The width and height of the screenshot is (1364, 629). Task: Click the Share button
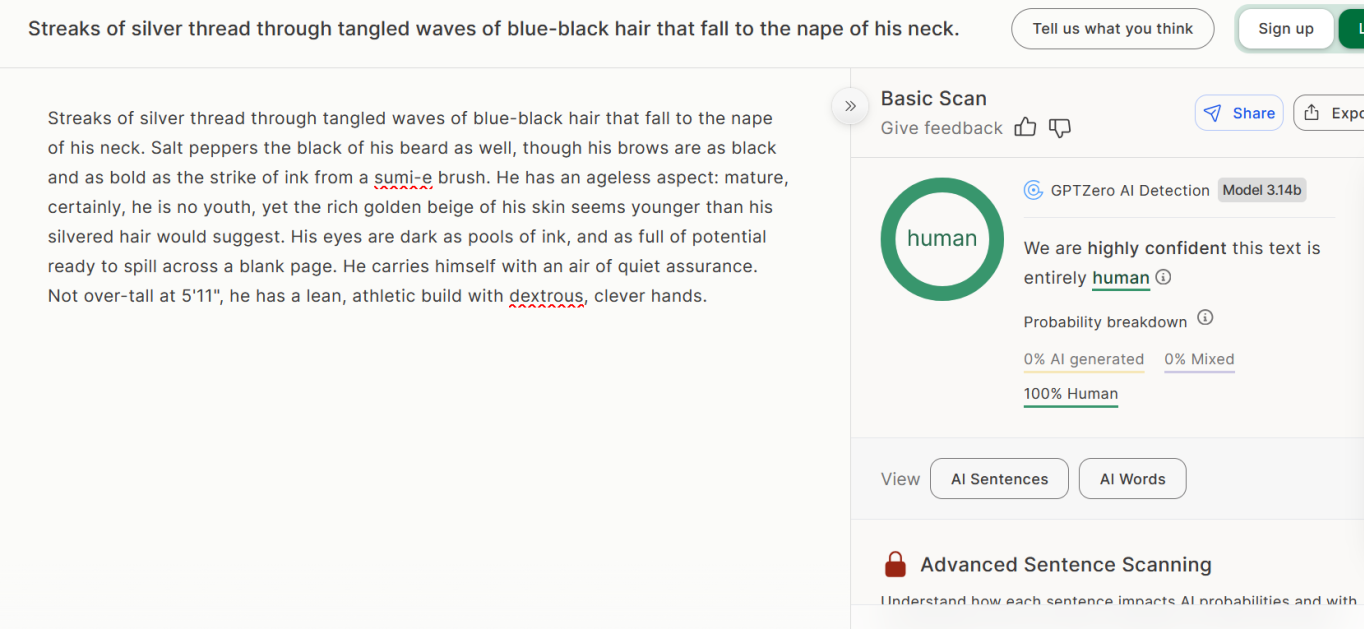[1239, 113]
